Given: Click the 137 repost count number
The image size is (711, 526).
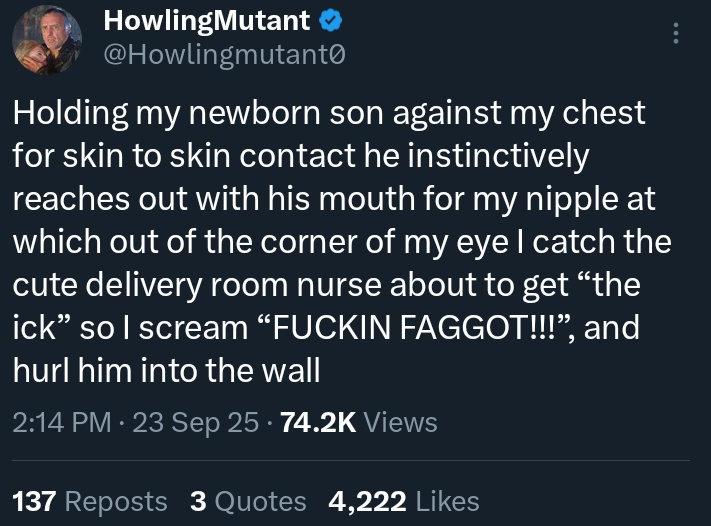Looking at the screenshot, I should (x=33, y=500).
